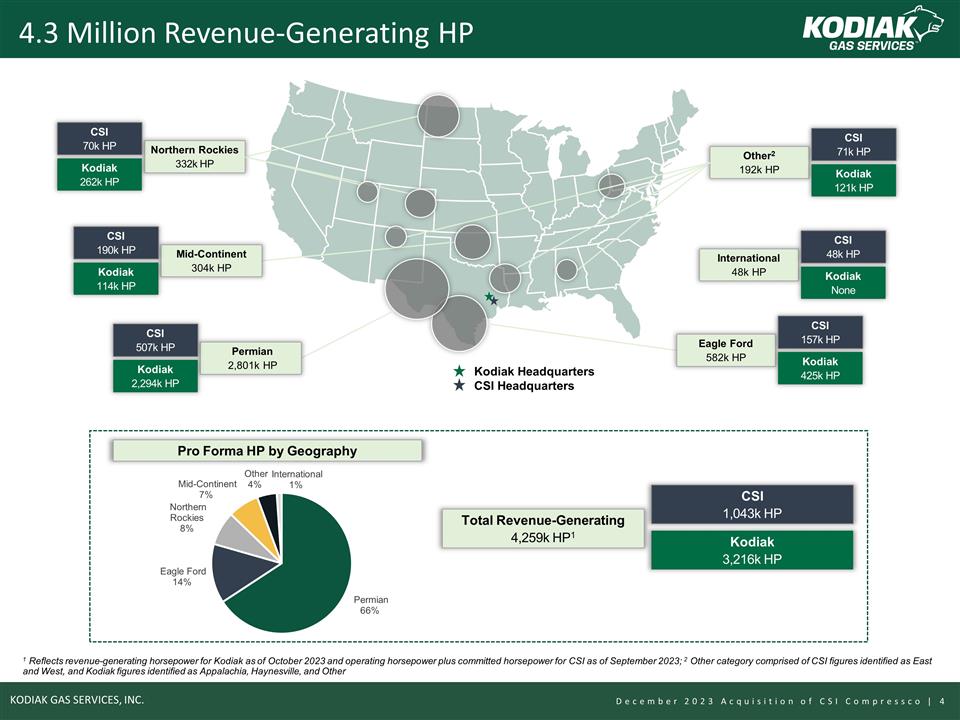The width and height of the screenshot is (960, 720).
Task: Select the largest bubble over West Texas
Action: click(x=417, y=288)
